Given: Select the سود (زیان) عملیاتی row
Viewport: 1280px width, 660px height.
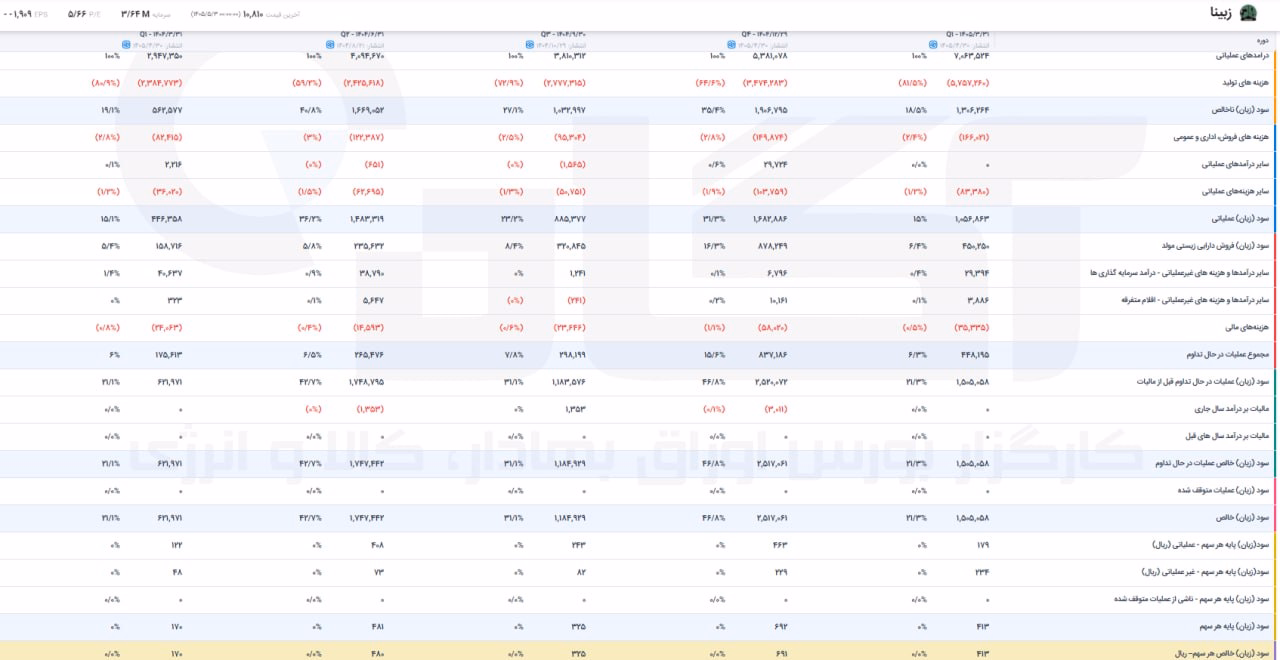Looking at the screenshot, I should 640,219.
